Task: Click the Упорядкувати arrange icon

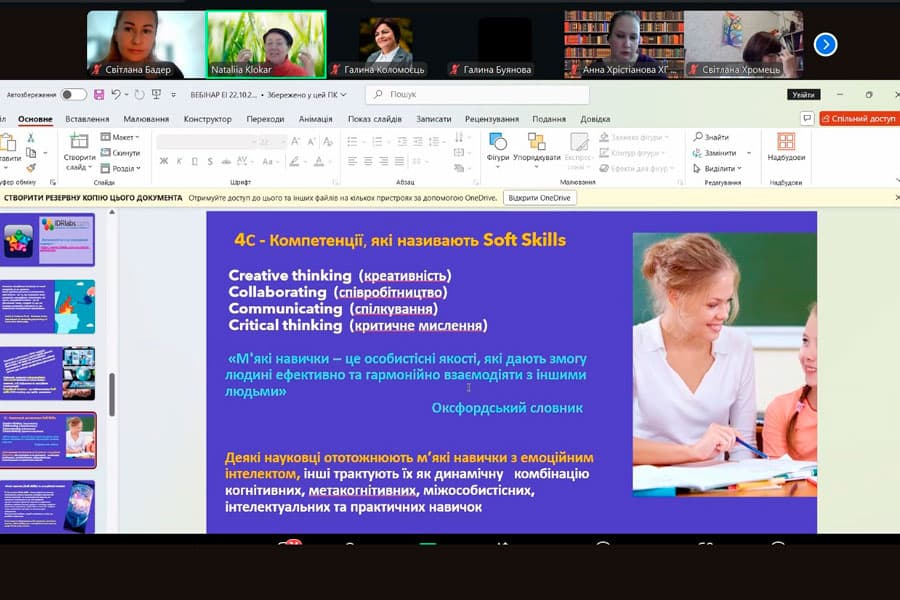Action: pos(538,142)
